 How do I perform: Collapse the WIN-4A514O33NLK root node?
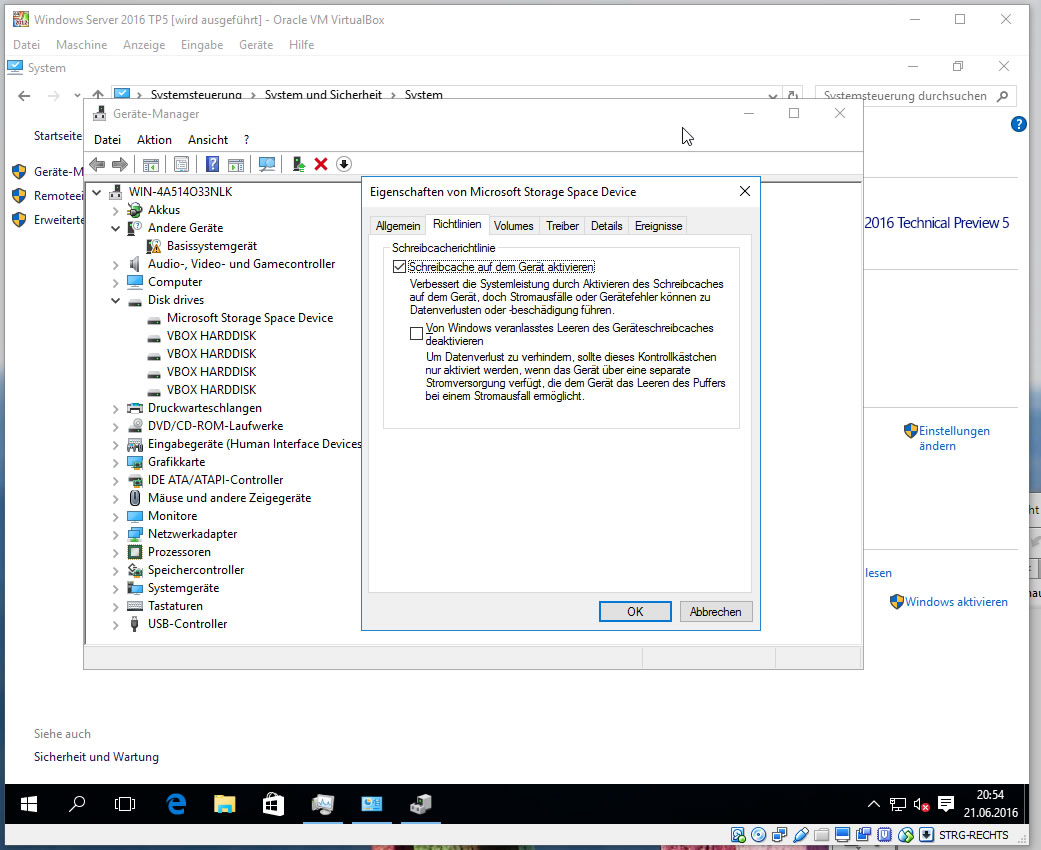[97, 192]
